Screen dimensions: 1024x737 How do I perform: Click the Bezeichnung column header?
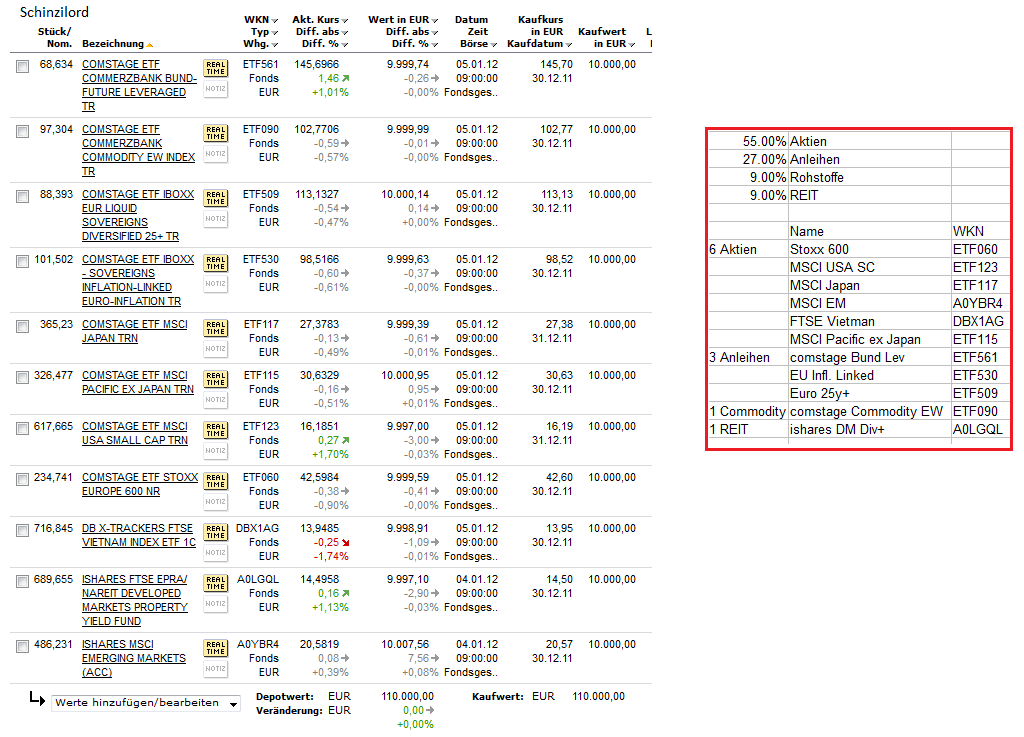113,44
